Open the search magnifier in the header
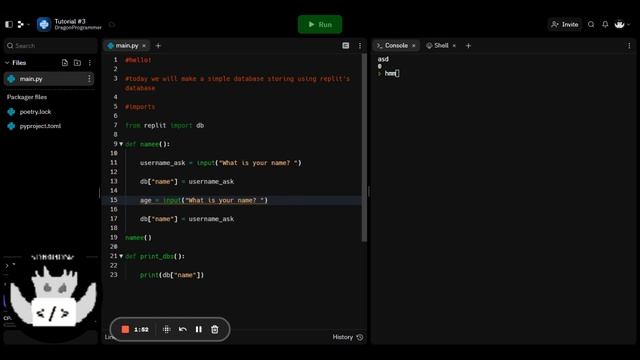 pyautogui.click(x=591, y=24)
